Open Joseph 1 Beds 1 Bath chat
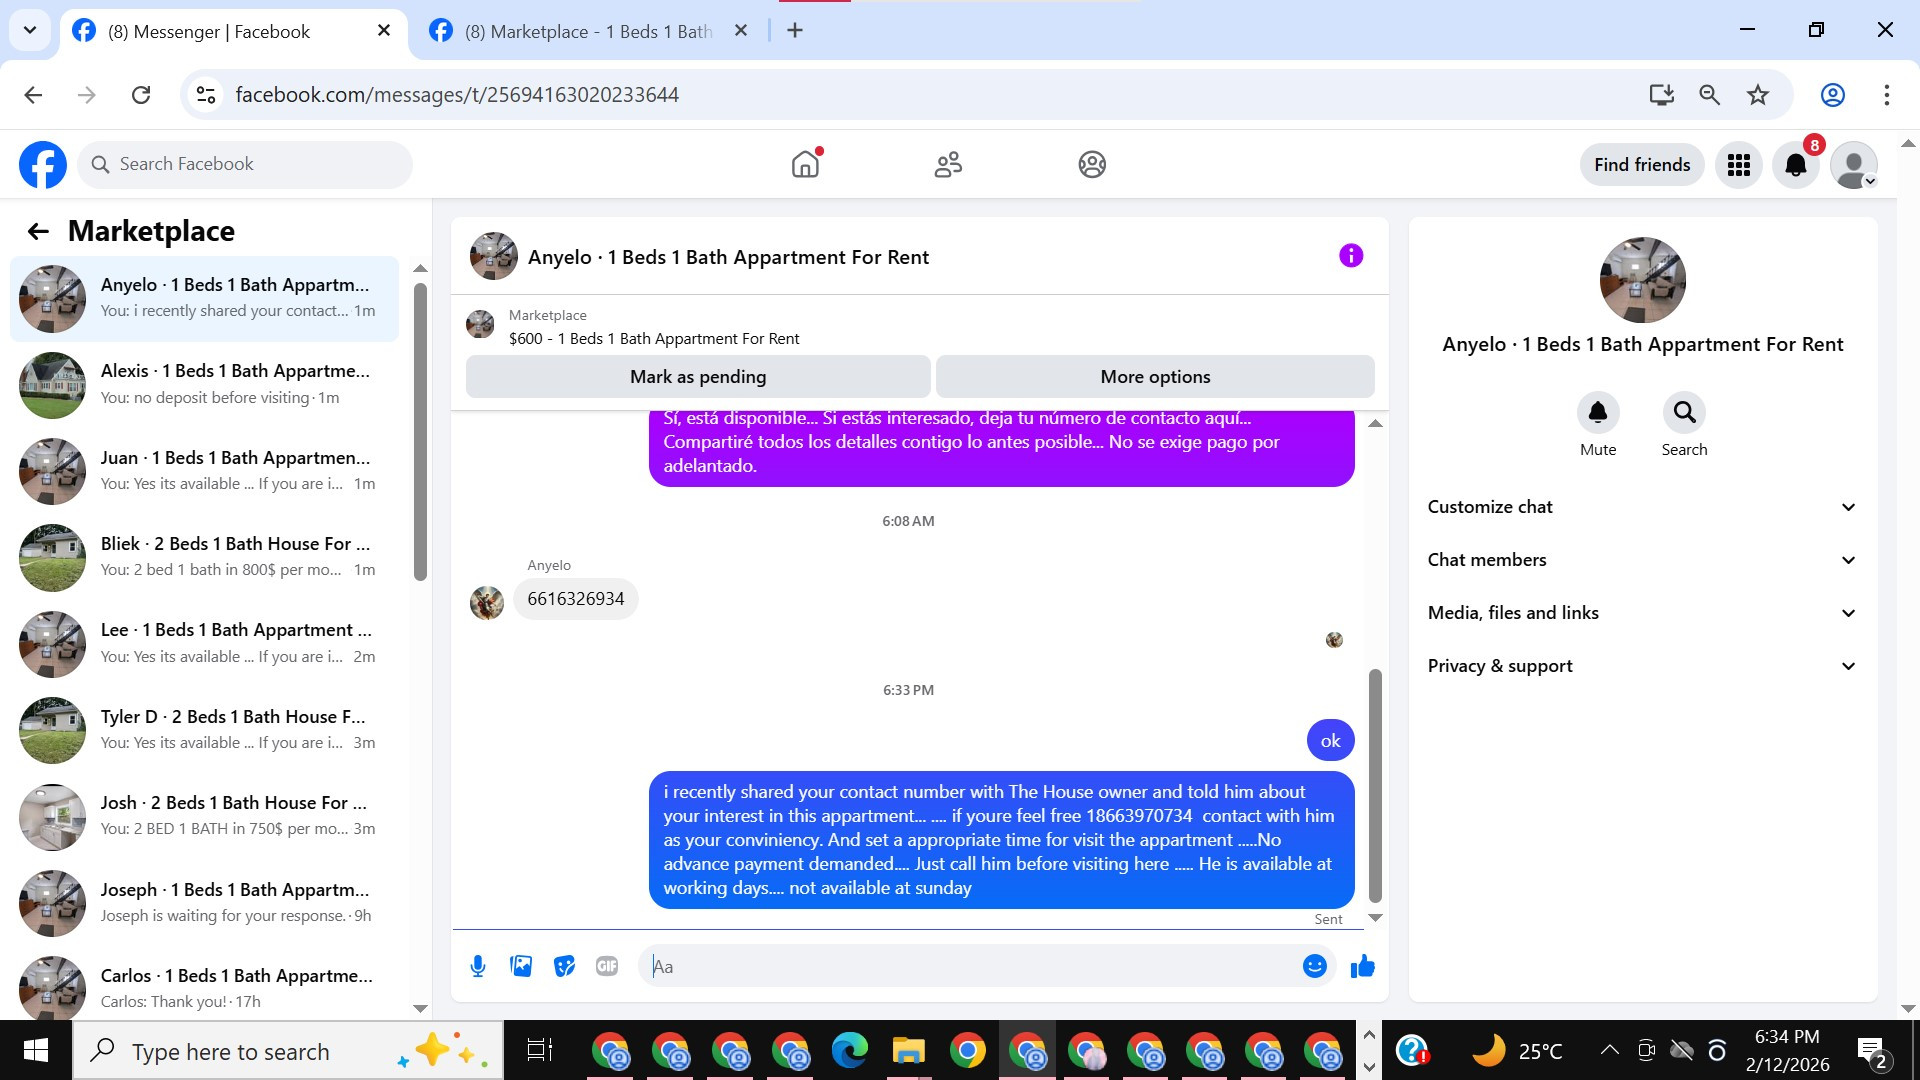1920x1080 pixels. click(205, 904)
